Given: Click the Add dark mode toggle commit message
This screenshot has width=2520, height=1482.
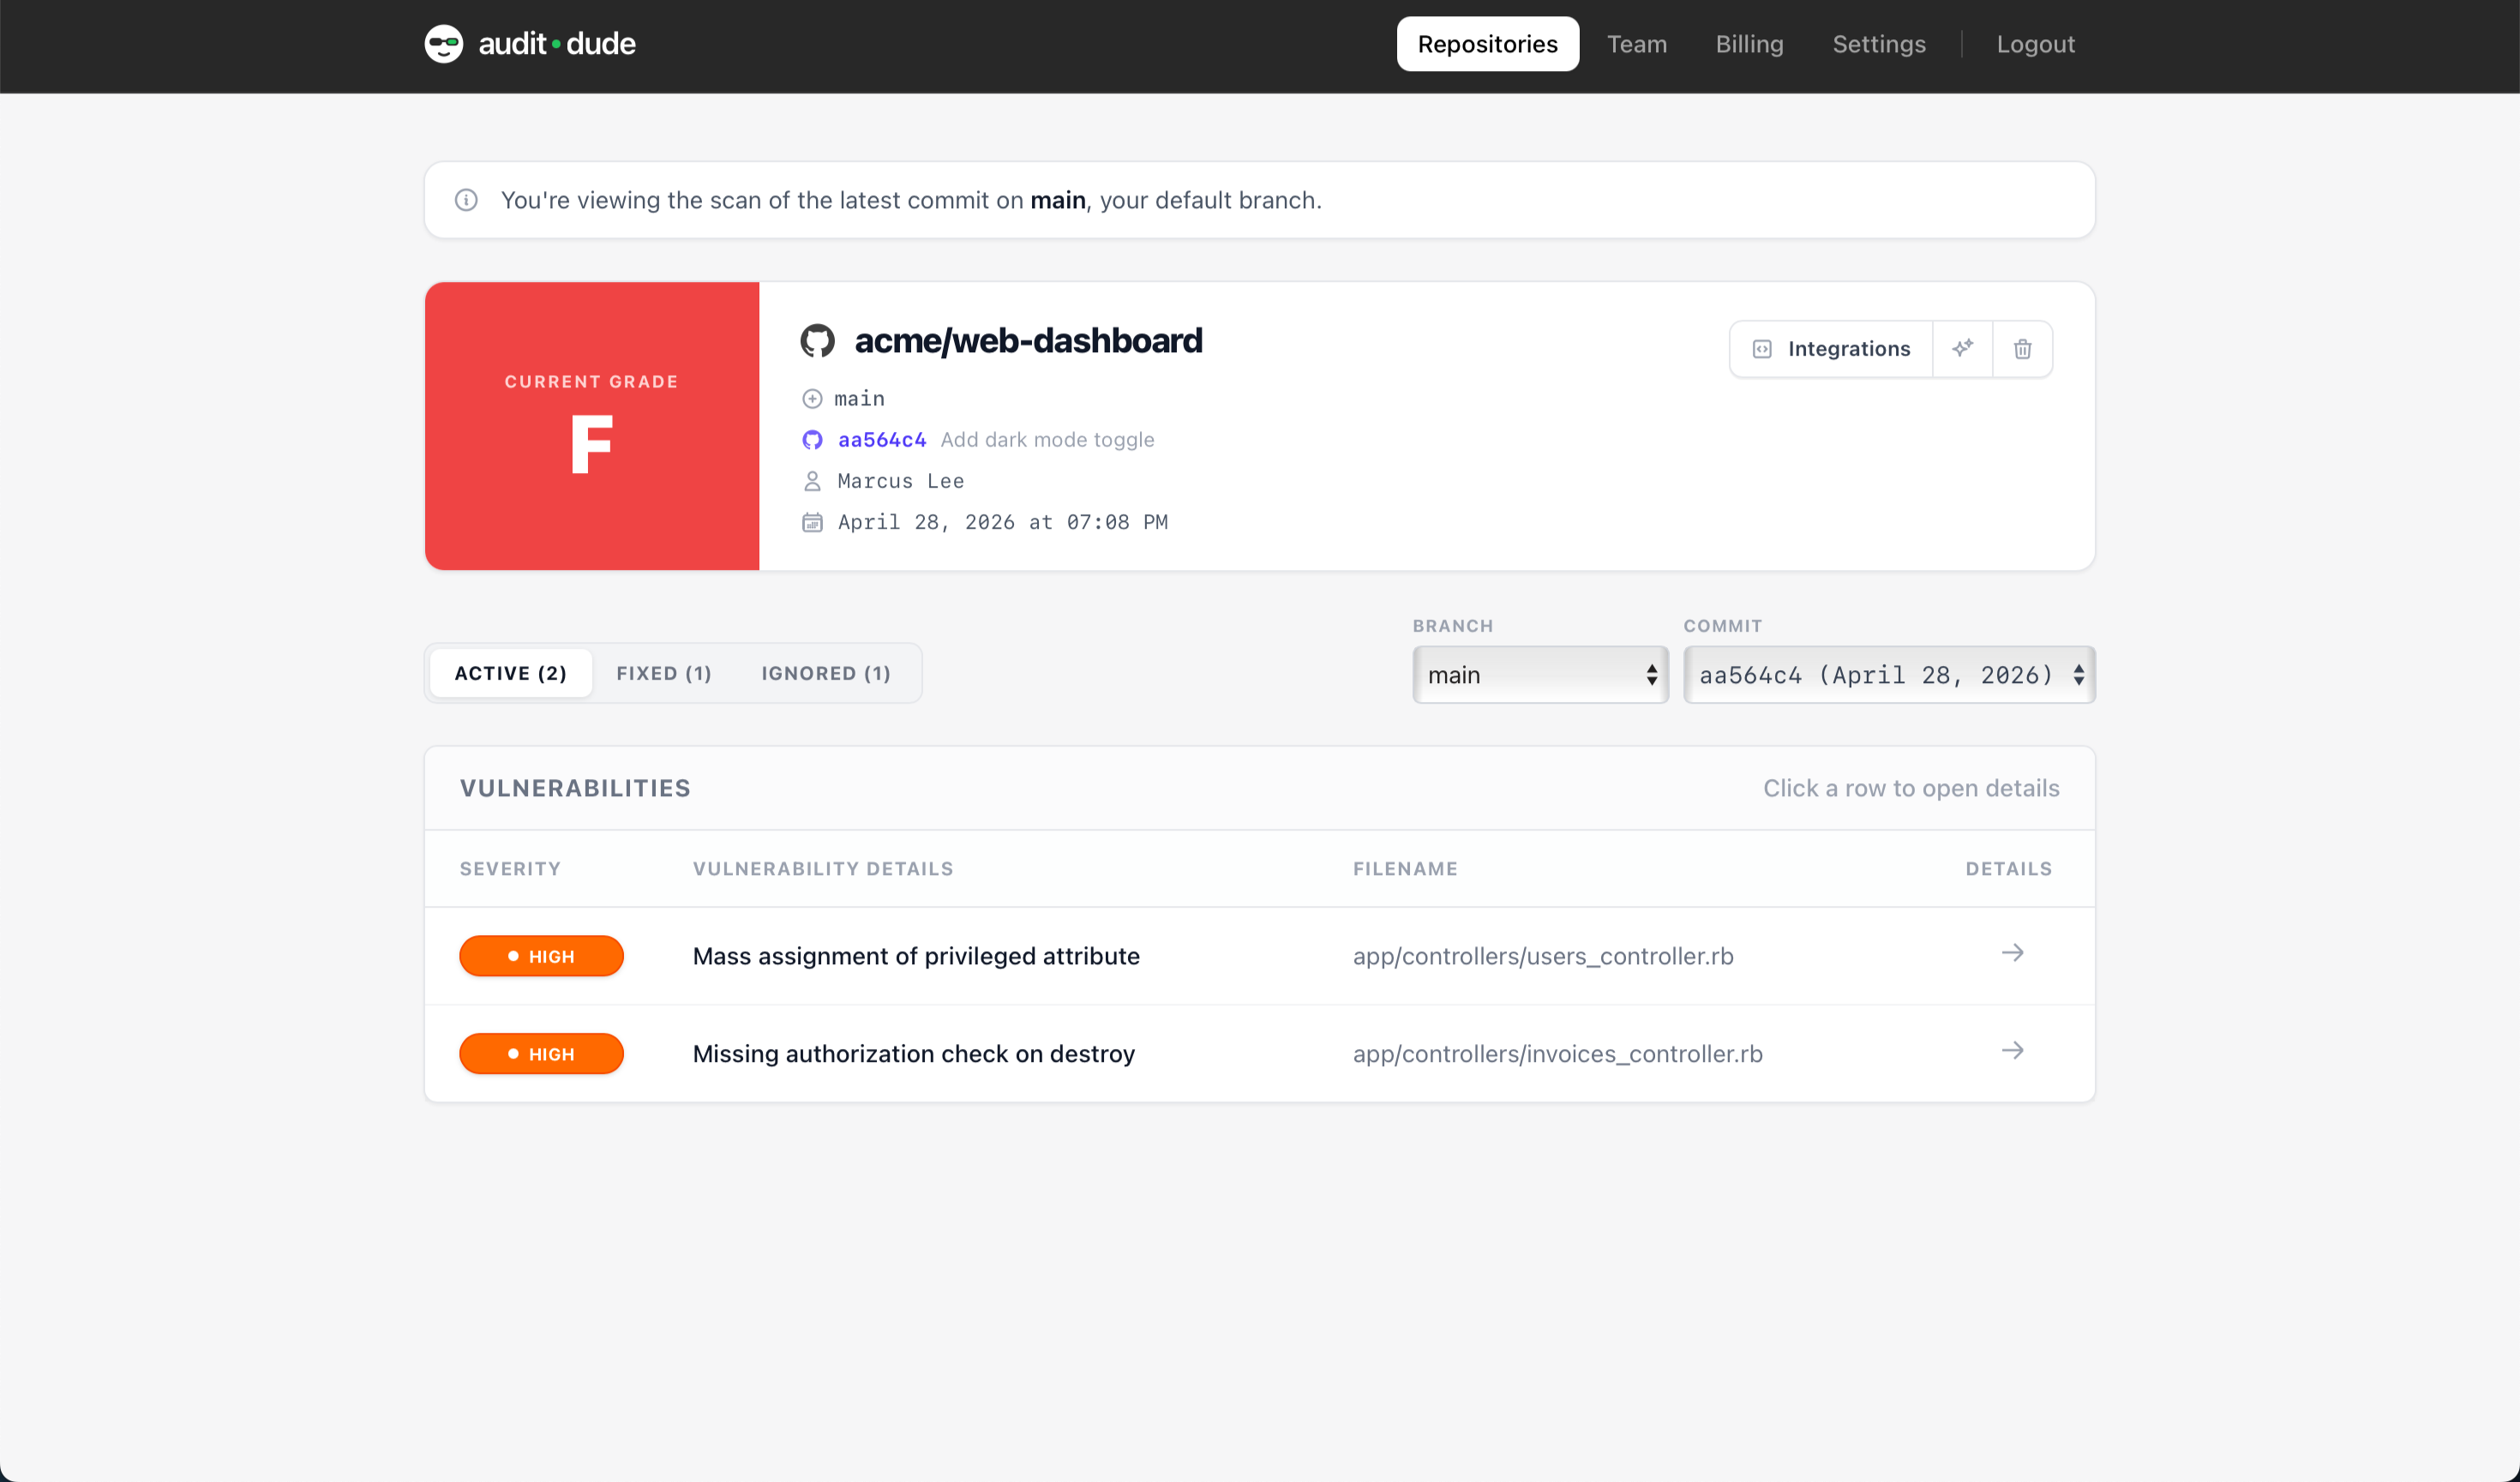Looking at the screenshot, I should pyautogui.click(x=1047, y=440).
